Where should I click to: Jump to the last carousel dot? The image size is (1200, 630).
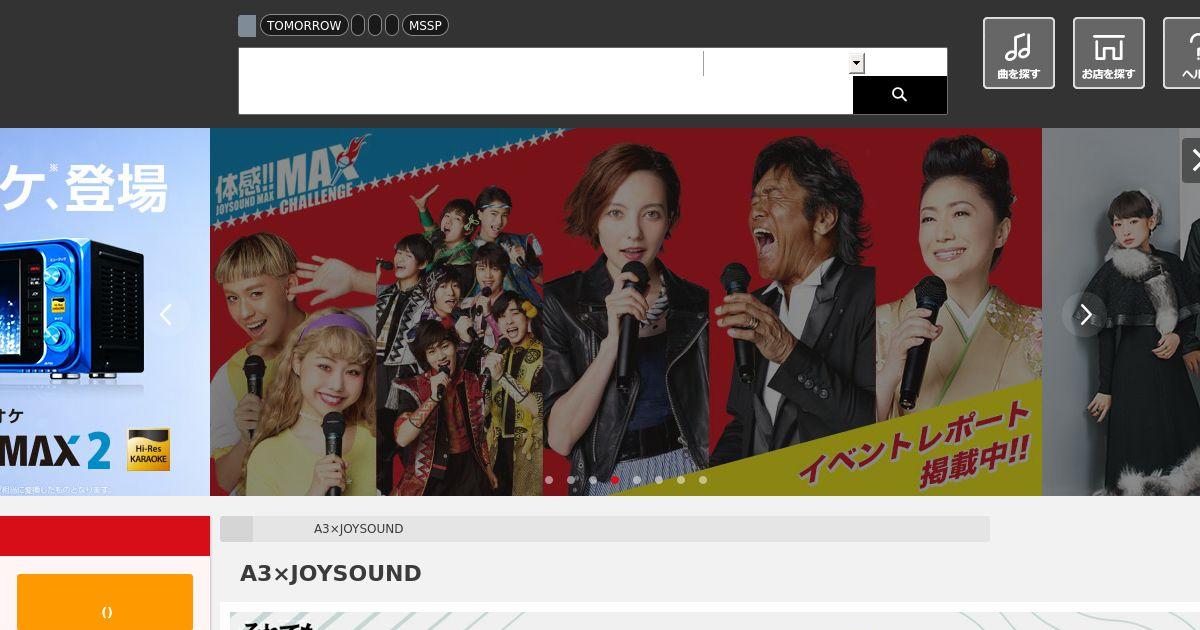pyautogui.click(x=703, y=480)
